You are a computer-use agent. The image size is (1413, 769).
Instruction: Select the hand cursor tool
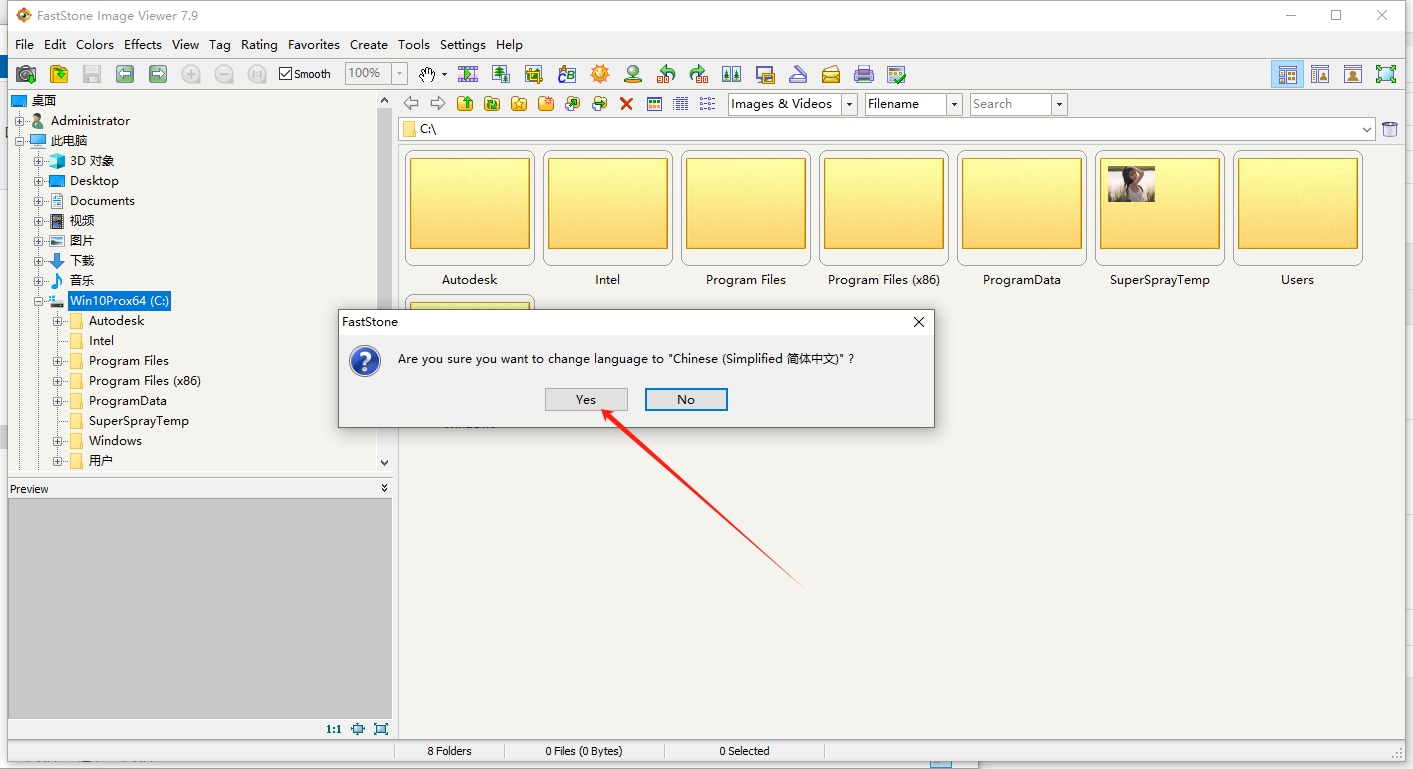pos(427,74)
